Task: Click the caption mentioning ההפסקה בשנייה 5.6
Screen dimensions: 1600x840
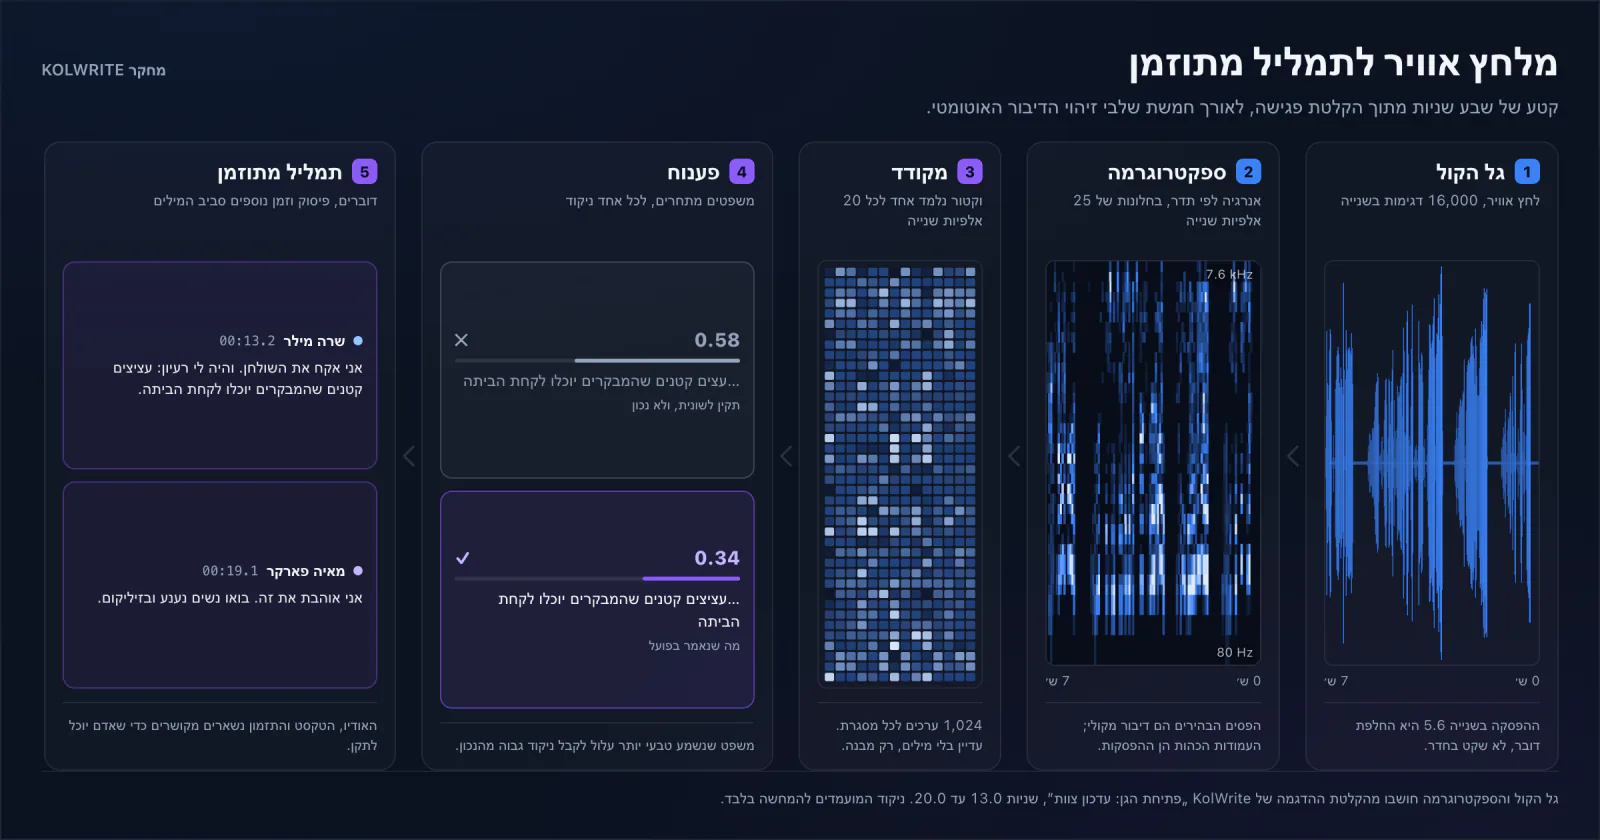Action: 1448,735
